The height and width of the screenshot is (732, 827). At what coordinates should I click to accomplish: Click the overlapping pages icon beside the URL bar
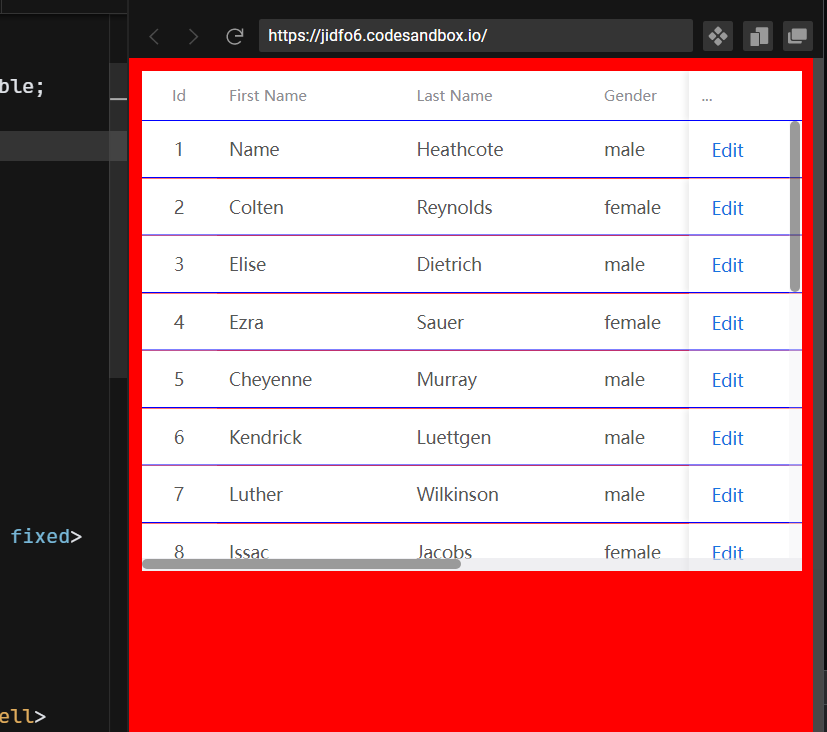pos(758,36)
